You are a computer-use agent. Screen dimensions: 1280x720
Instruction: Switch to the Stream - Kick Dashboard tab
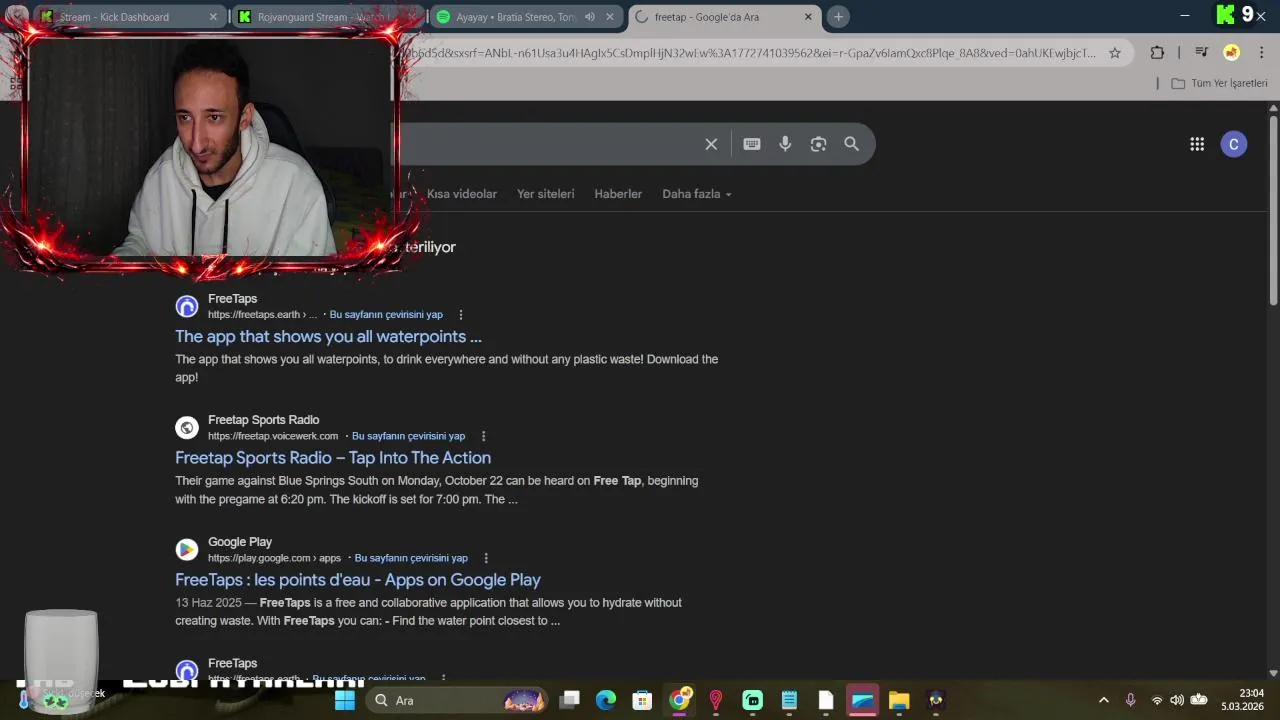(x=128, y=17)
